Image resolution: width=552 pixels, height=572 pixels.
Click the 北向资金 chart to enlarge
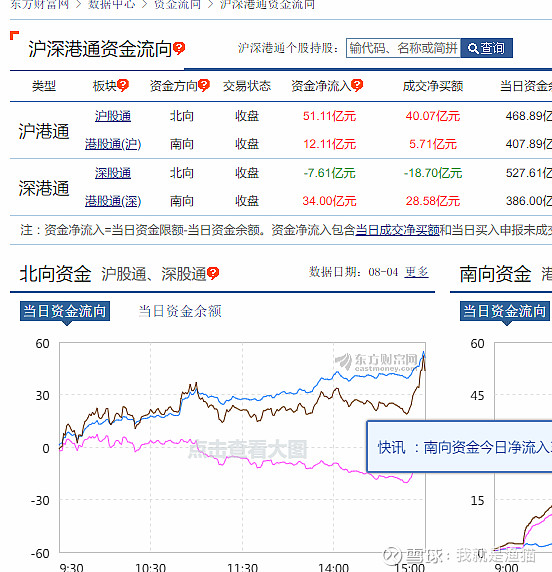[x=242, y=447]
